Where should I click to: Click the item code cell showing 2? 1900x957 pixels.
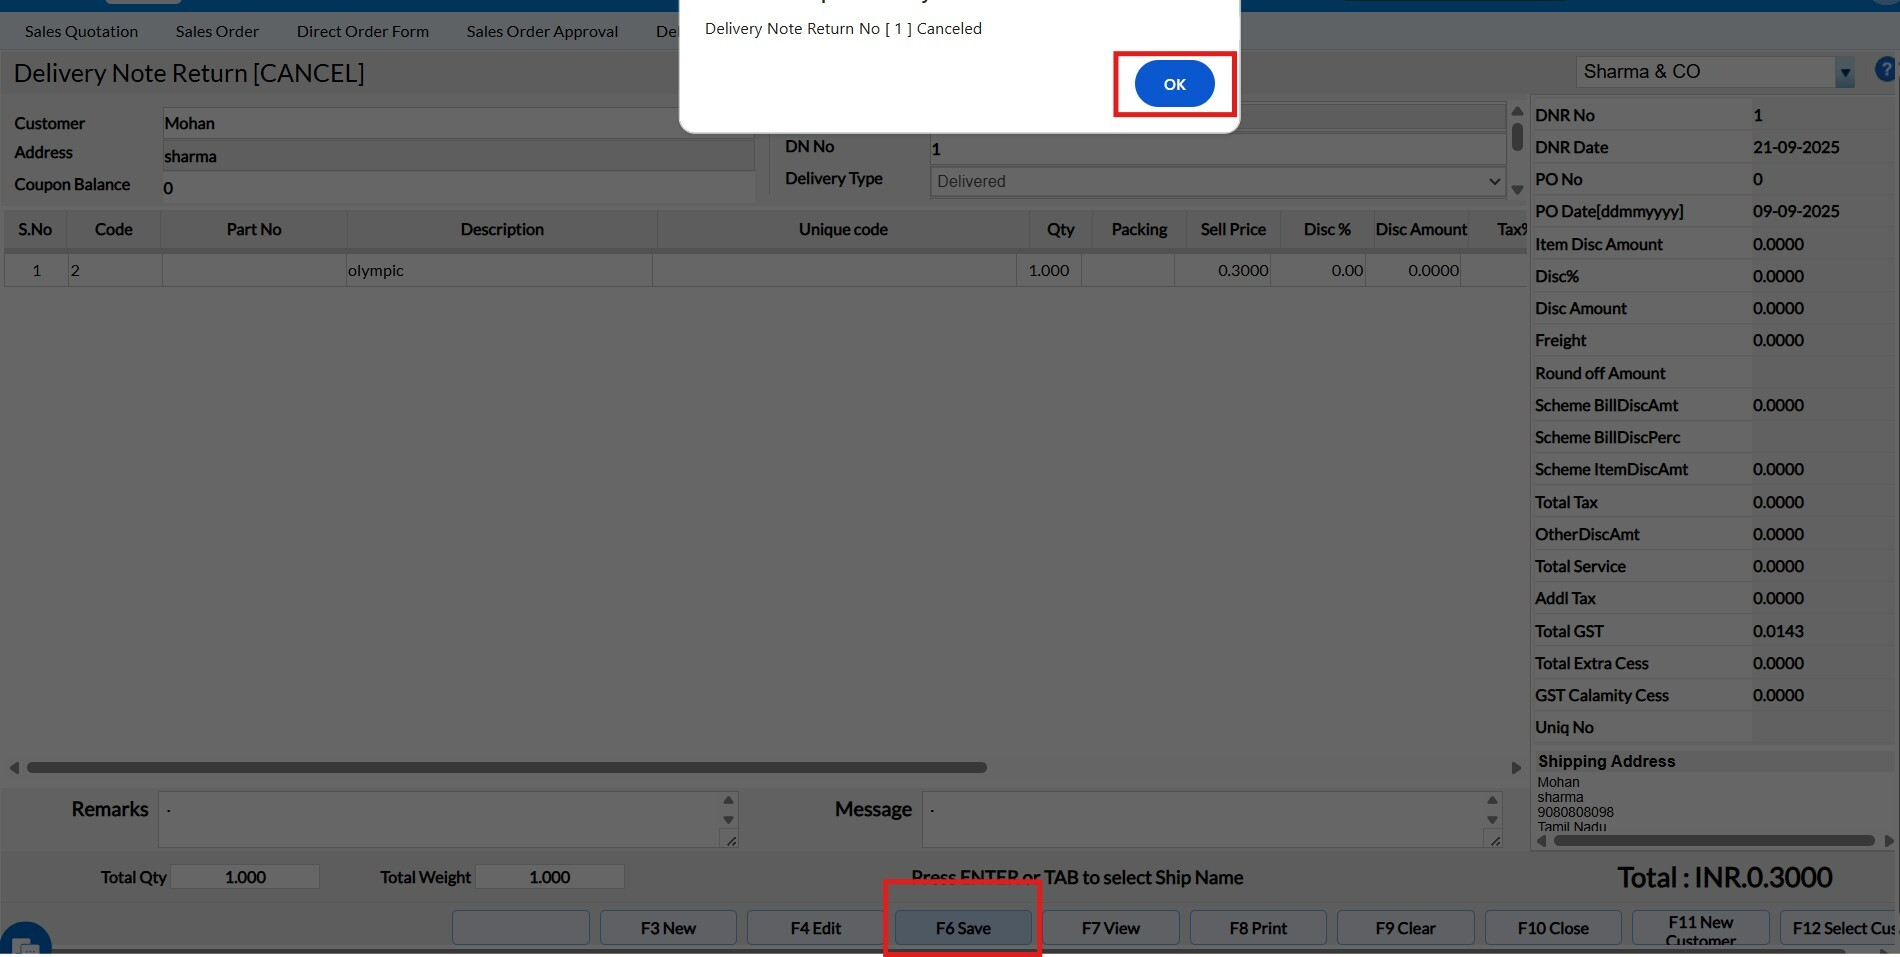click(115, 270)
